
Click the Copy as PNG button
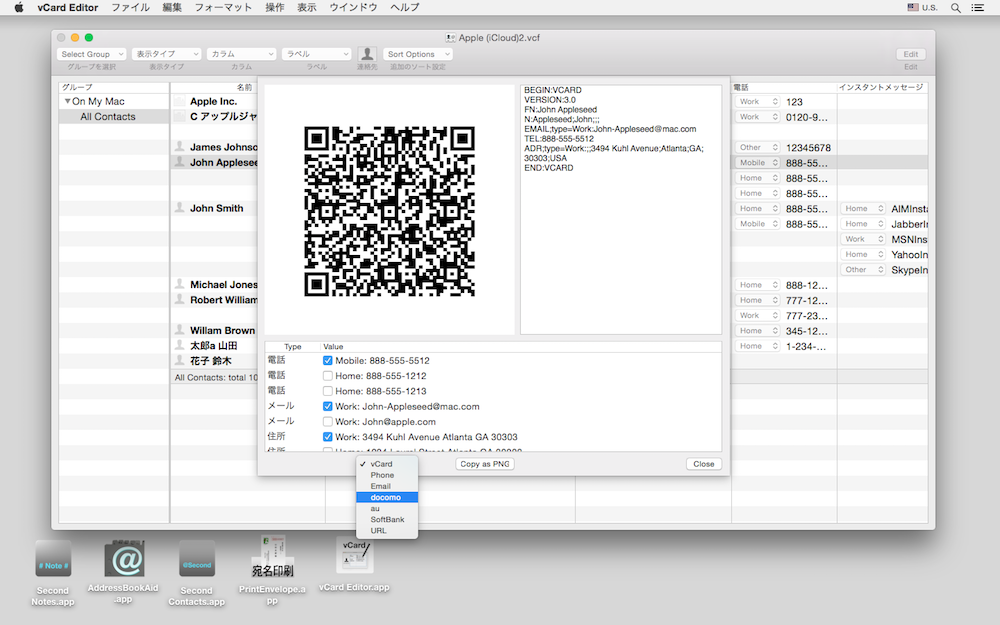pyautogui.click(x=485, y=464)
